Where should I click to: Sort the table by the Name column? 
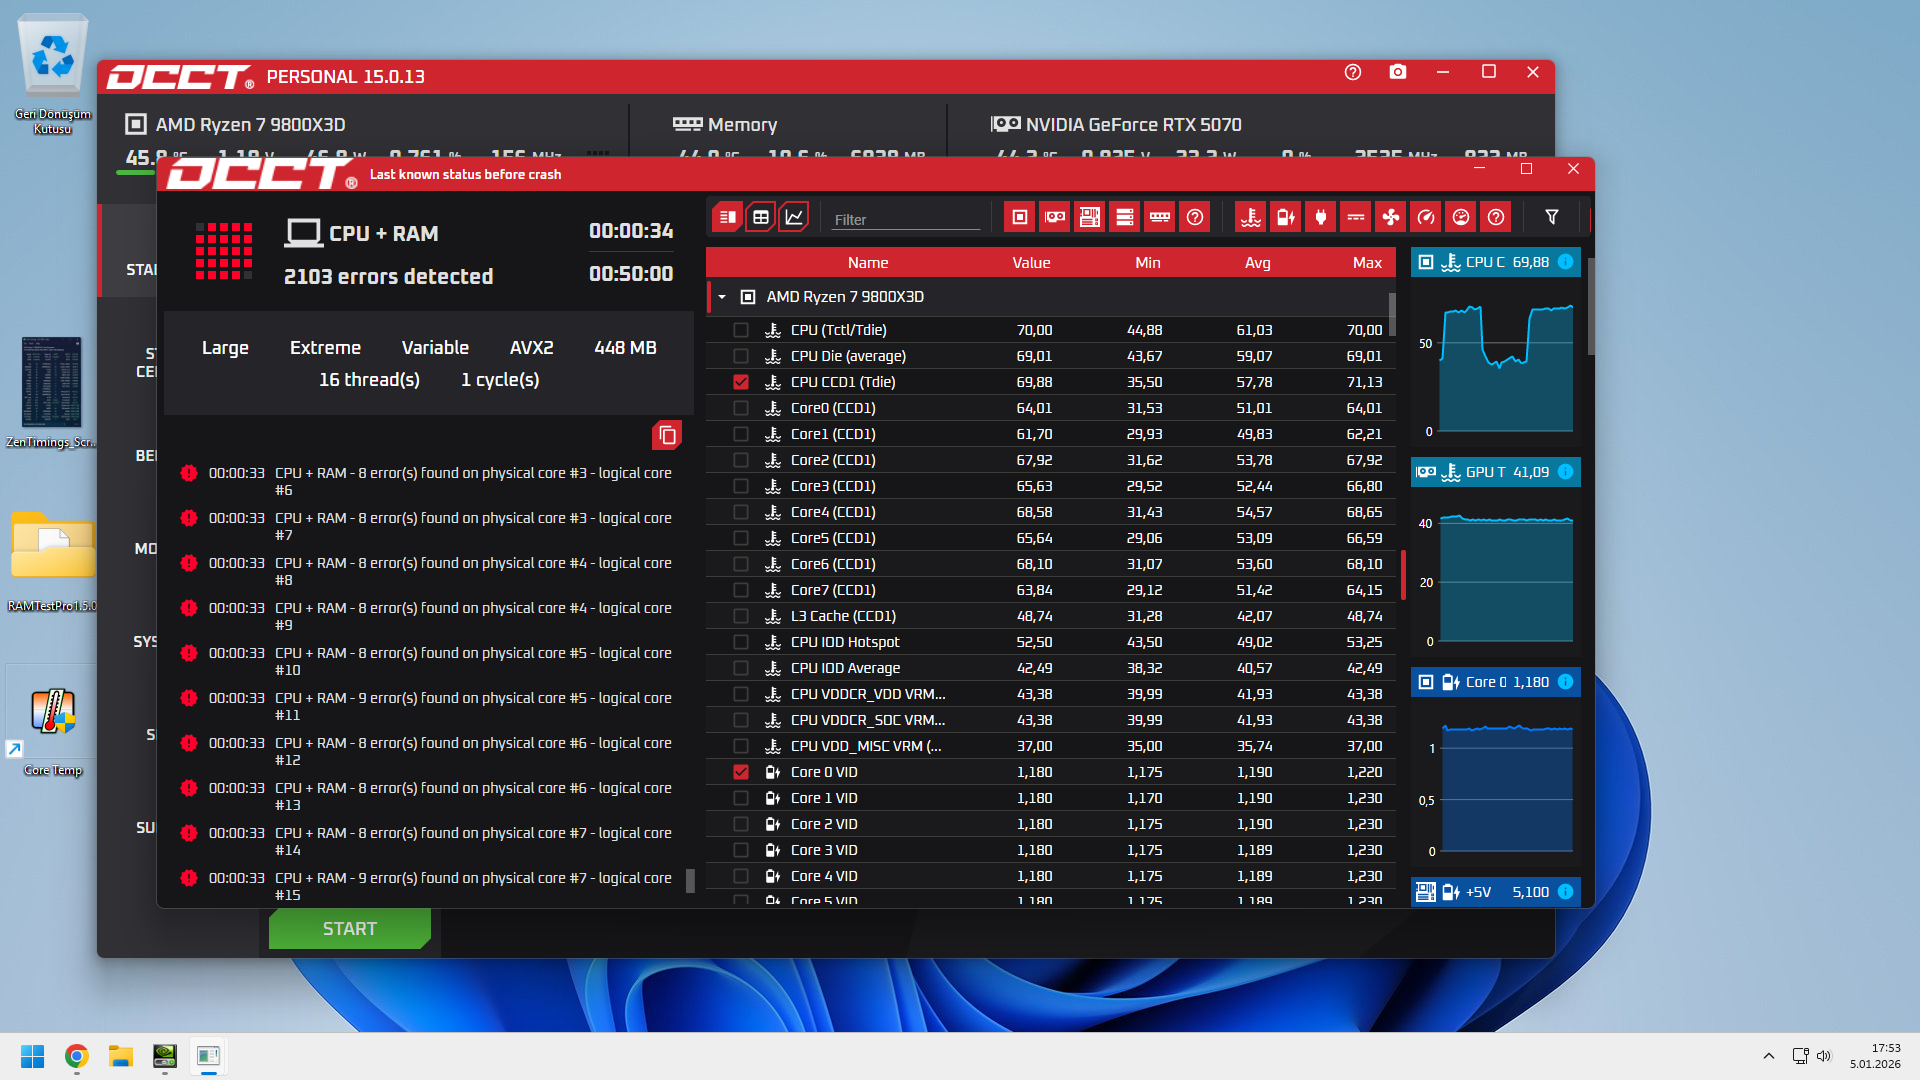868,263
